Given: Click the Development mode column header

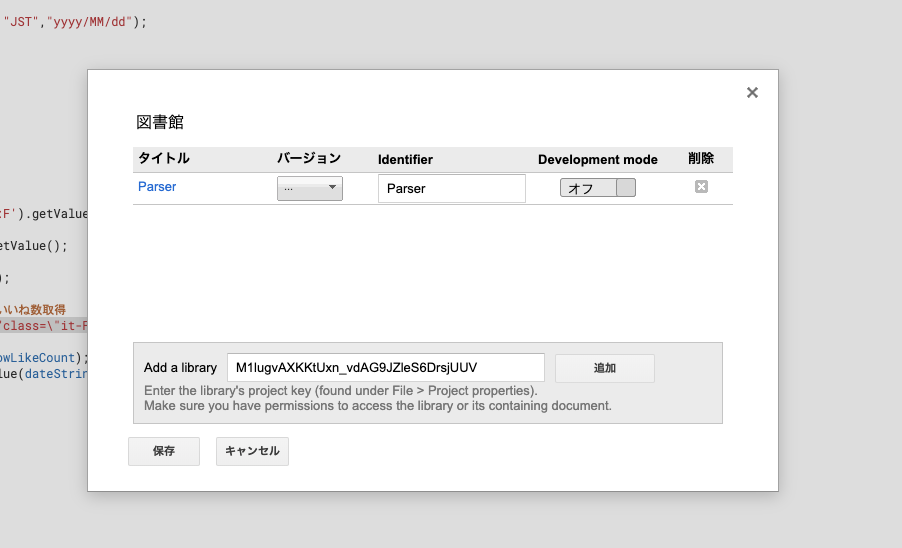Looking at the screenshot, I should pyautogui.click(x=598, y=159).
